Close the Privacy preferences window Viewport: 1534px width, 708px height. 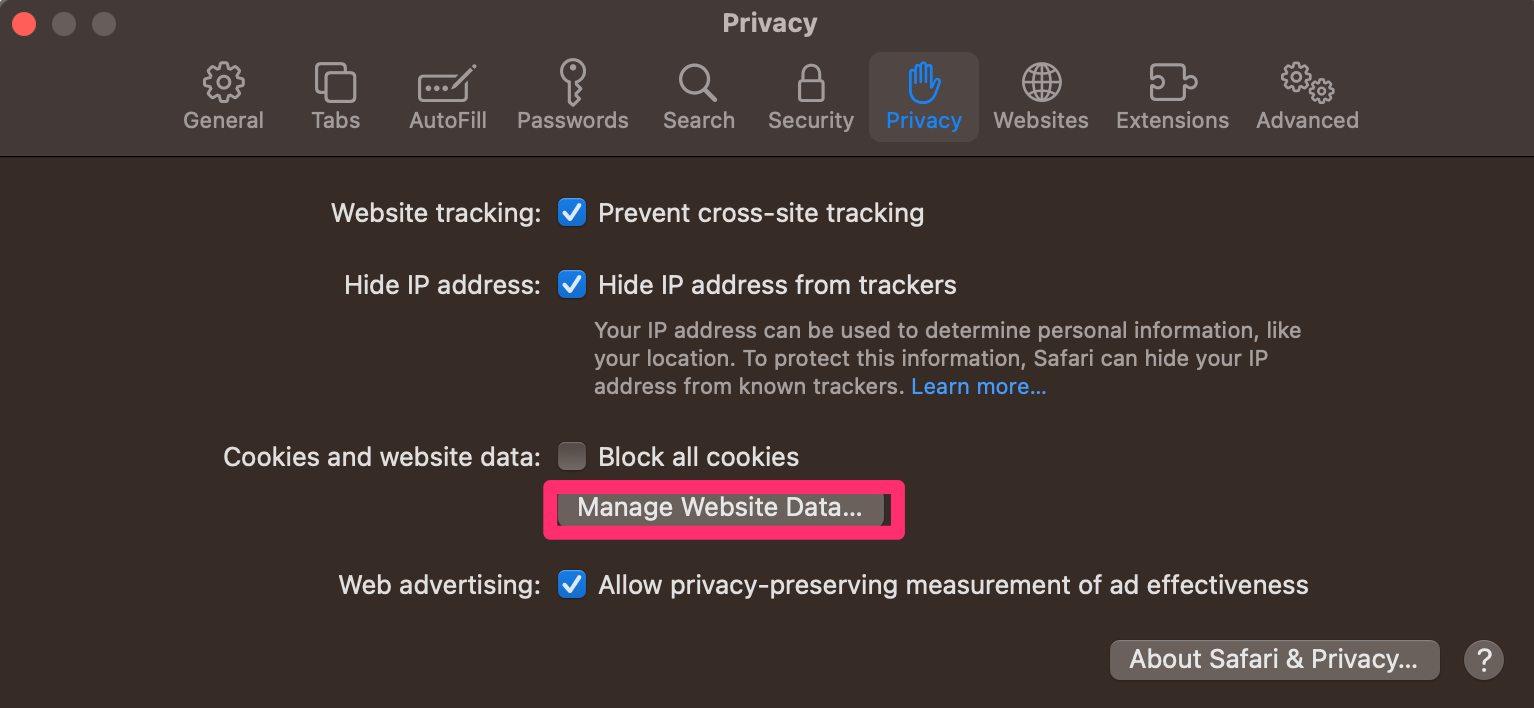pyautogui.click(x=23, y=23)
